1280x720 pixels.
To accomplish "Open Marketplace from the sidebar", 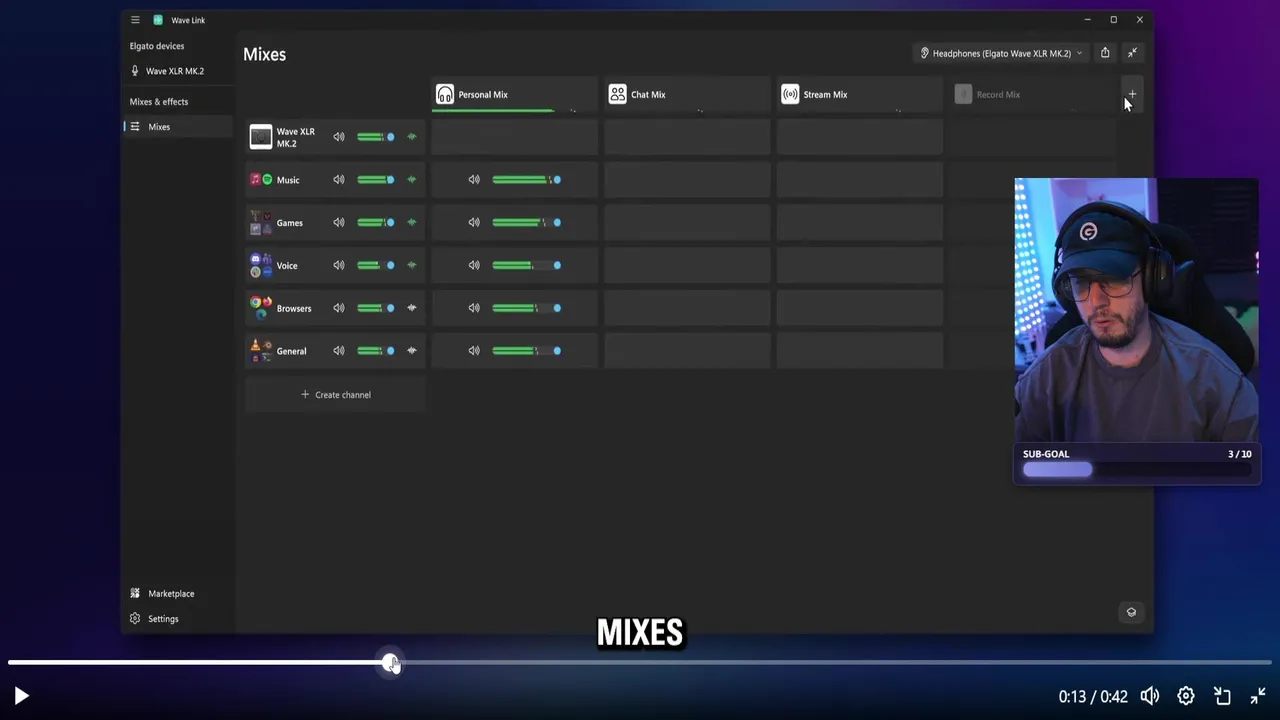I will tap(179, 593).
